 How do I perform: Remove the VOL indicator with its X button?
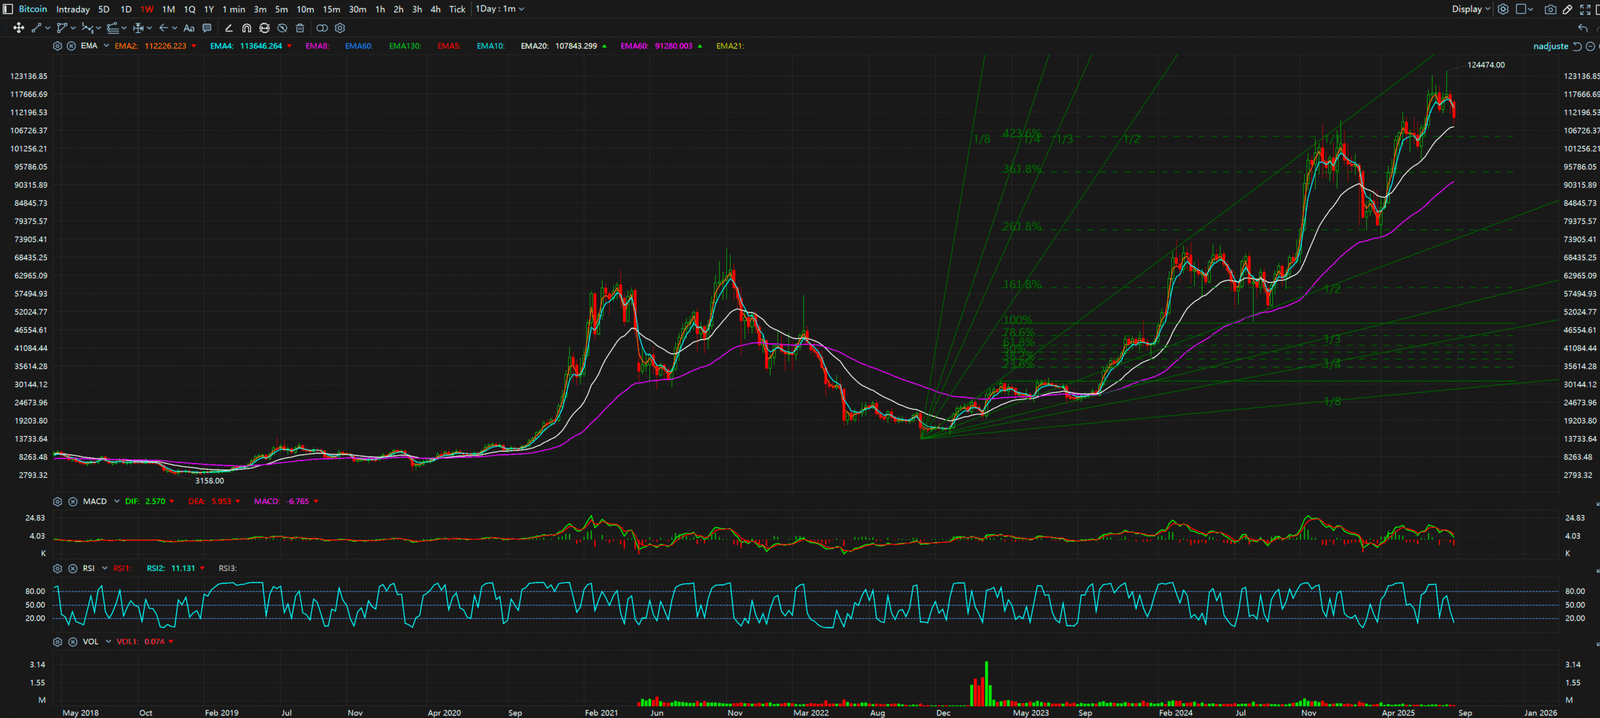tap(73, 642)
